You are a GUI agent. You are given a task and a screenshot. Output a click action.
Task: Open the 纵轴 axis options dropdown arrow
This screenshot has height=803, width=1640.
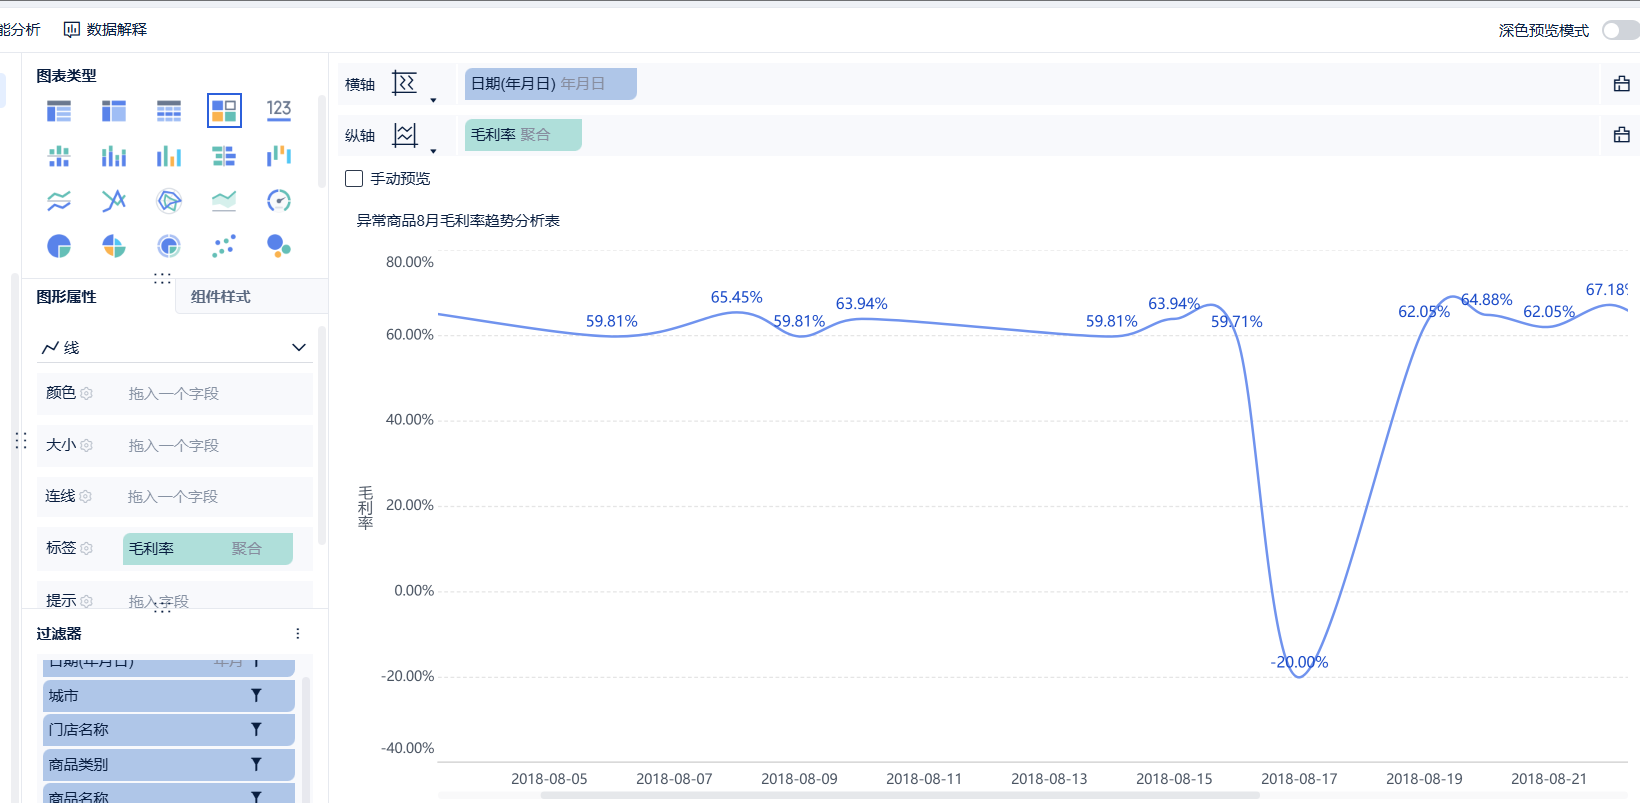[x=433, y=151]
